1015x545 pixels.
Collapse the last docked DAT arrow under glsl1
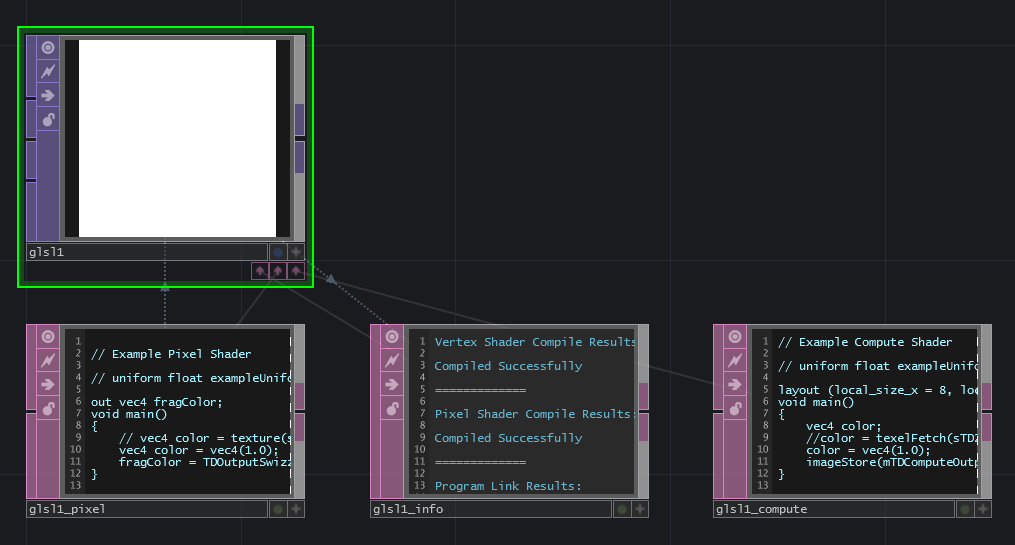click(296, 271)
